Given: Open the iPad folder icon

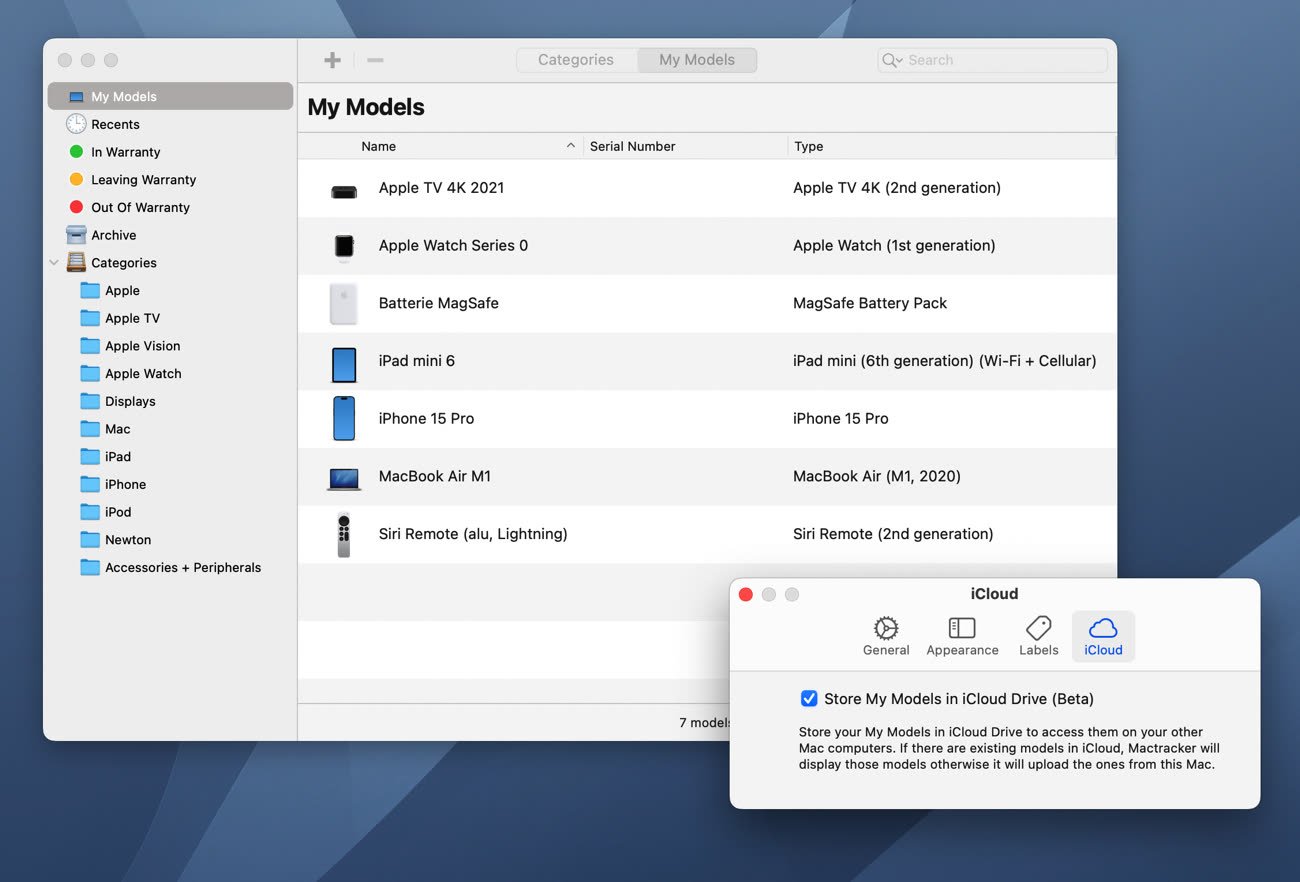Looking at the screenshot, I should [x=90, y=457].
